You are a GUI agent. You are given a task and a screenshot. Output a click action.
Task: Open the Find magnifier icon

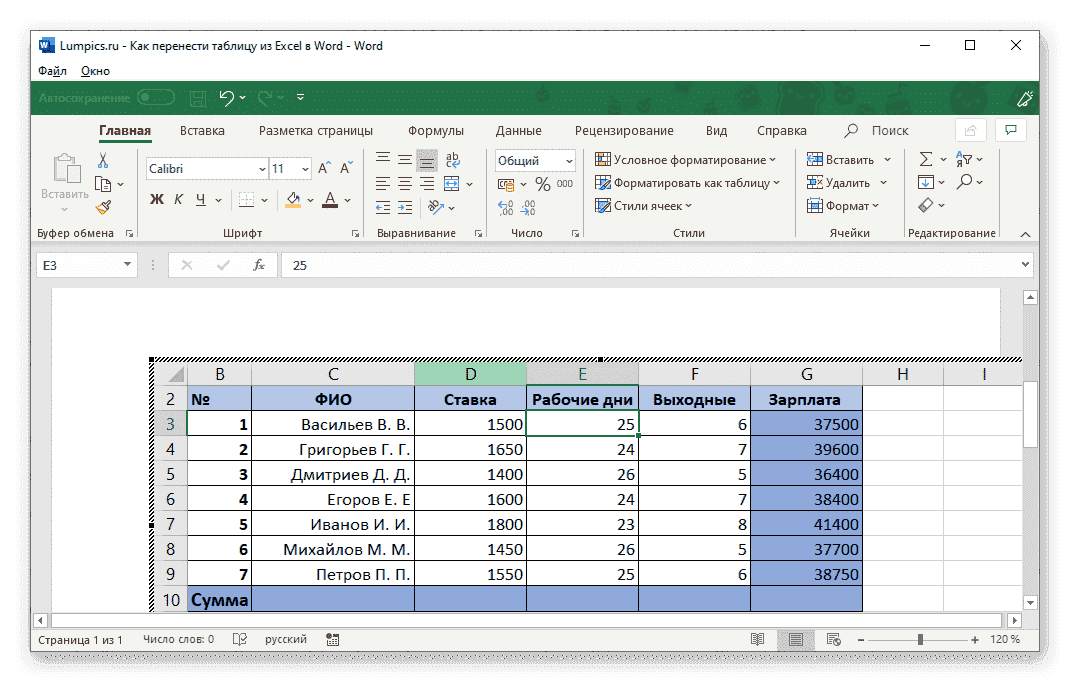pos(963,180)
